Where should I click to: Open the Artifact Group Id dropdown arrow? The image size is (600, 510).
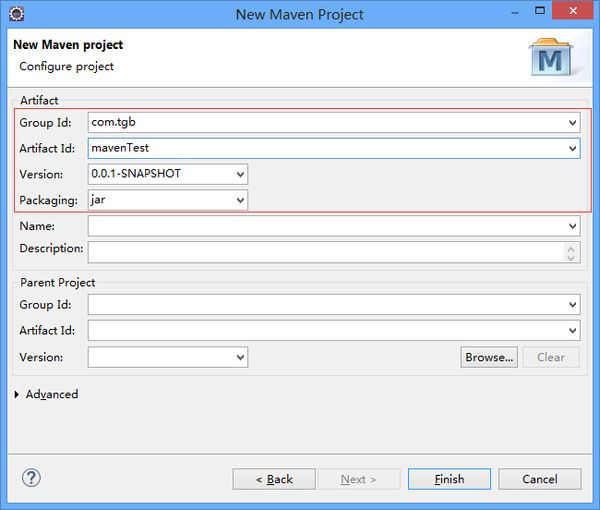tap(572, 123)
